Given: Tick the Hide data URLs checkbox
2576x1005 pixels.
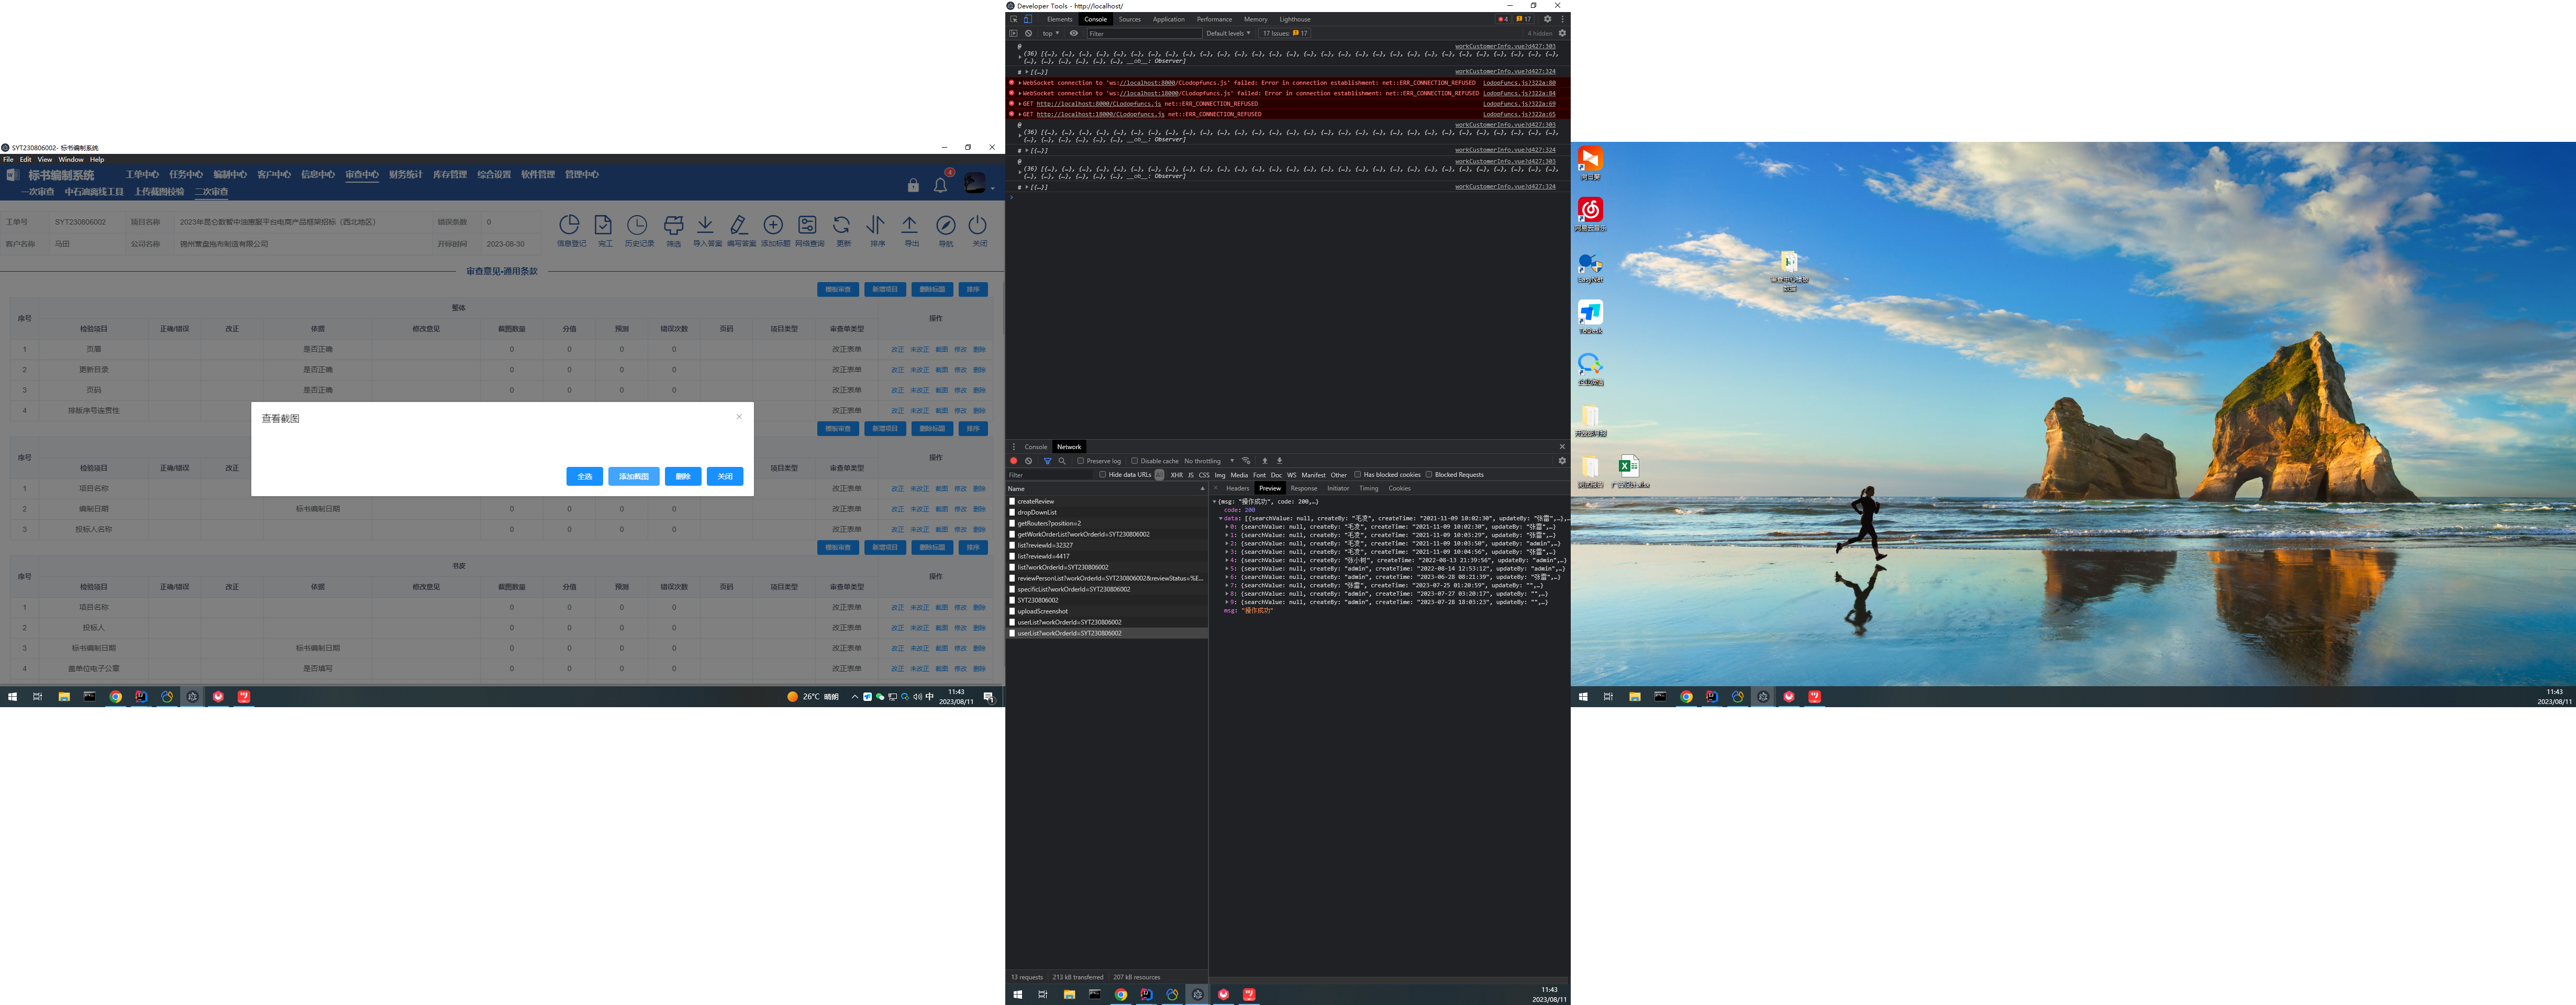Looking at the screenshot, I should point(1103,475).
